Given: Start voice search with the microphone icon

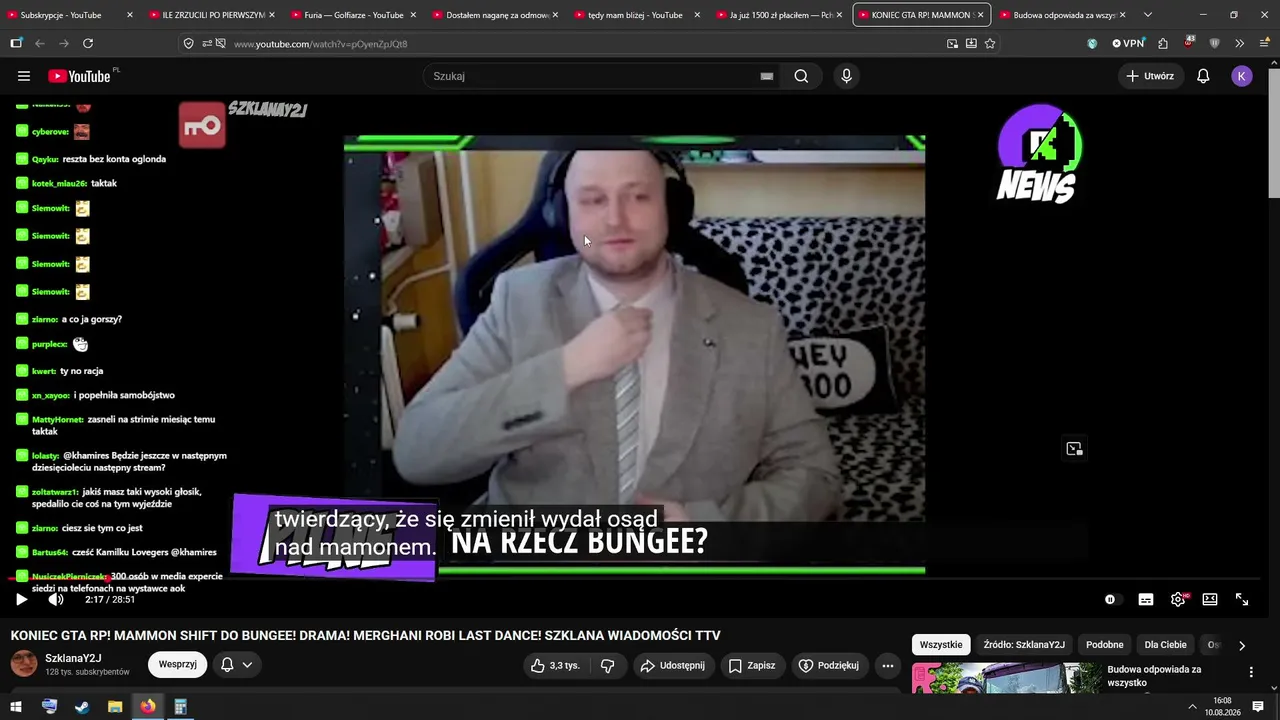Looking at the screenshot, I should click(846, 76).
